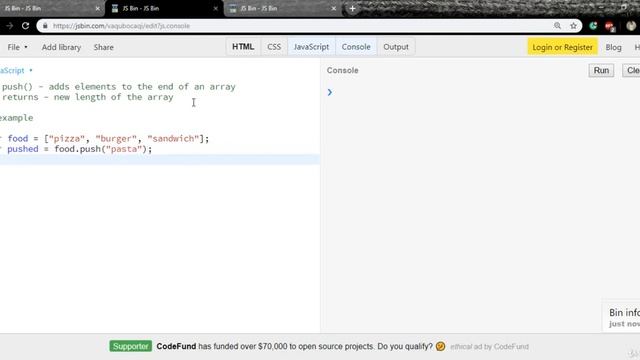The height and width of the screenshot is (360, 640).
Task: Click the highlighted empty editor line
Action: pyautogui.click(x=160, y=159)
